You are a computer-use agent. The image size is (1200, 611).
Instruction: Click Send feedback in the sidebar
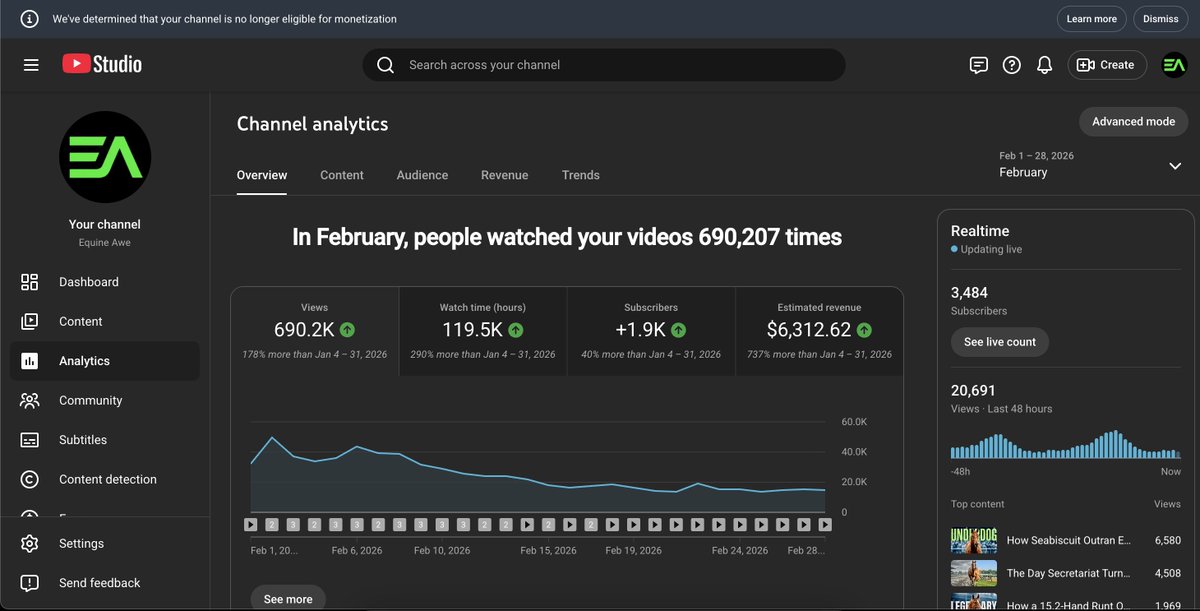105,583
